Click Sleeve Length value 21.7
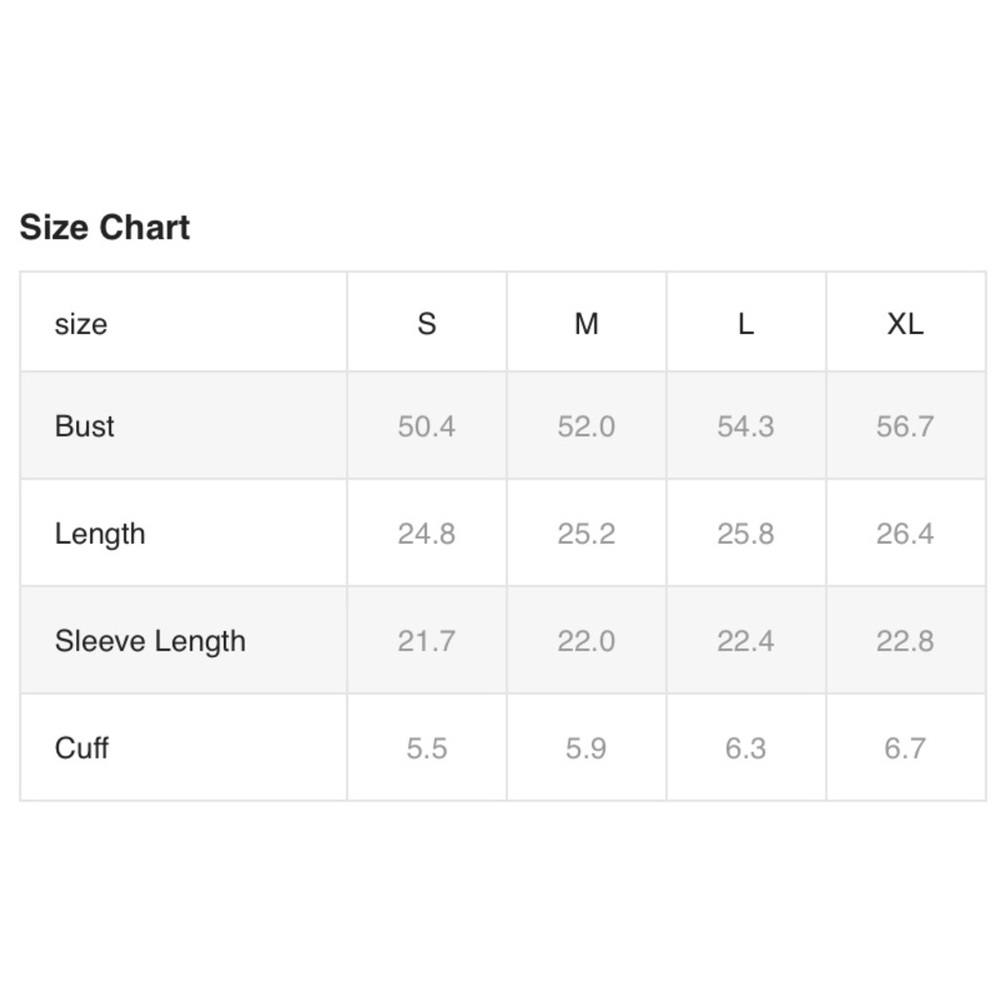This screenshot has width=1000, height=1000. point(427,641)
